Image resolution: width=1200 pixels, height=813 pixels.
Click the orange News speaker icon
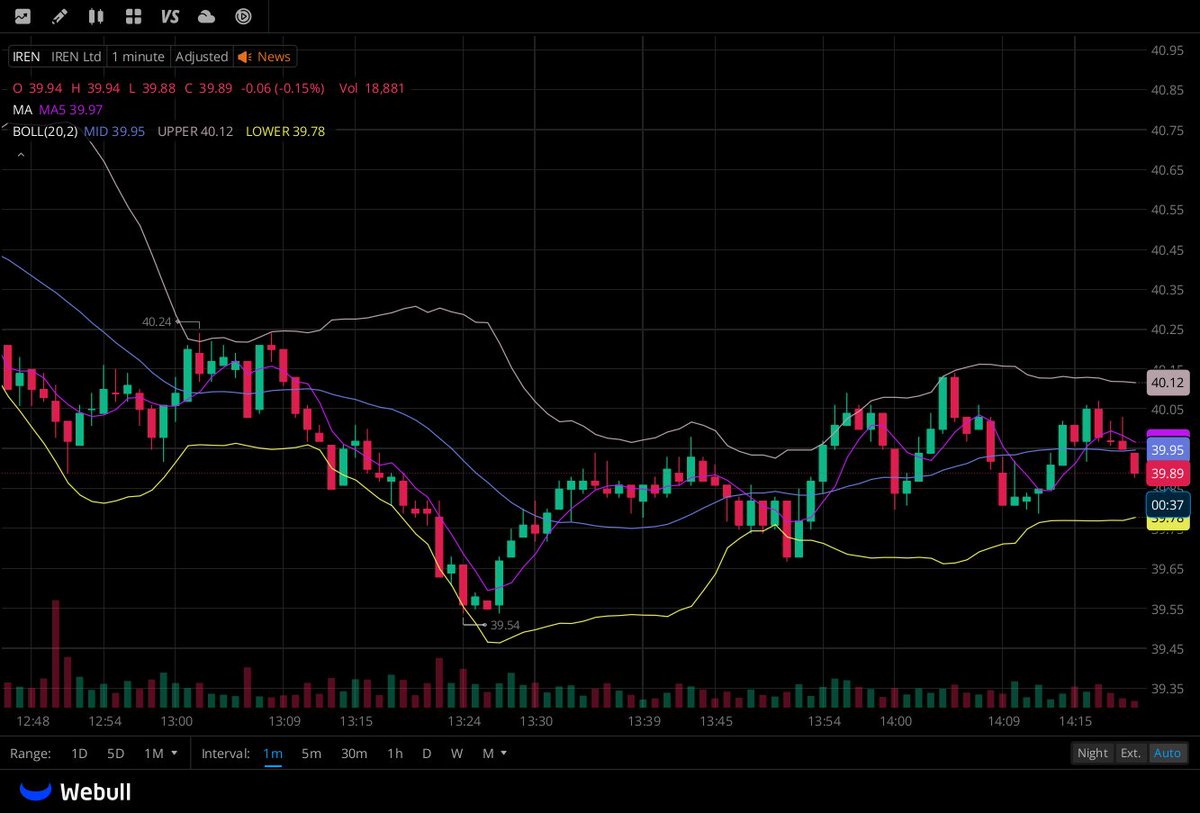tap(244, 57)
